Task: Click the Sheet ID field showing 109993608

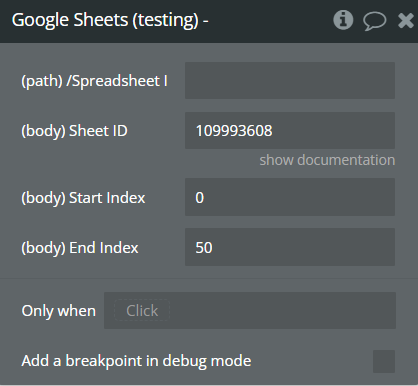Action: [290, 130]
